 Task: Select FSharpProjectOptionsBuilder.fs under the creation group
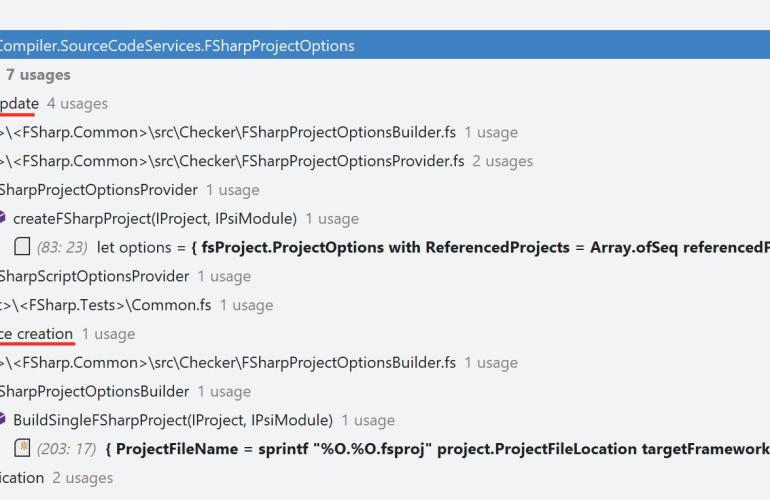(x=230, y=362)
